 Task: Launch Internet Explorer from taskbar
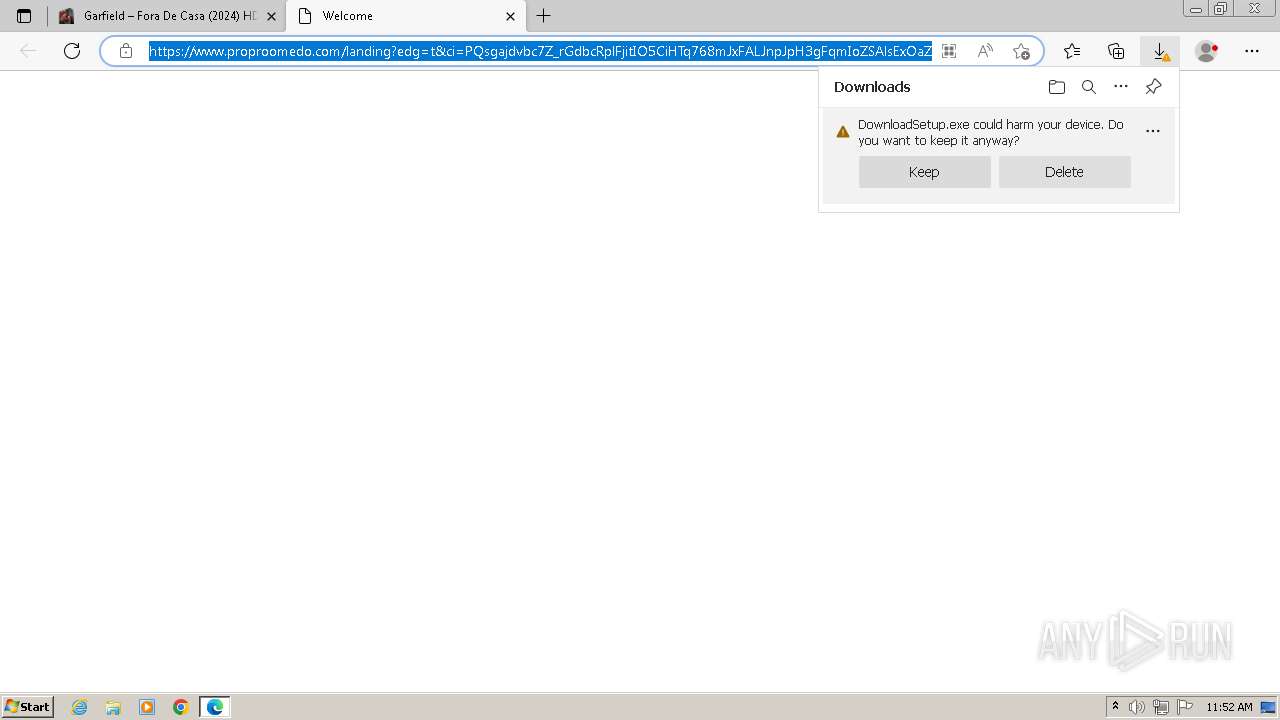click(80, 707)
